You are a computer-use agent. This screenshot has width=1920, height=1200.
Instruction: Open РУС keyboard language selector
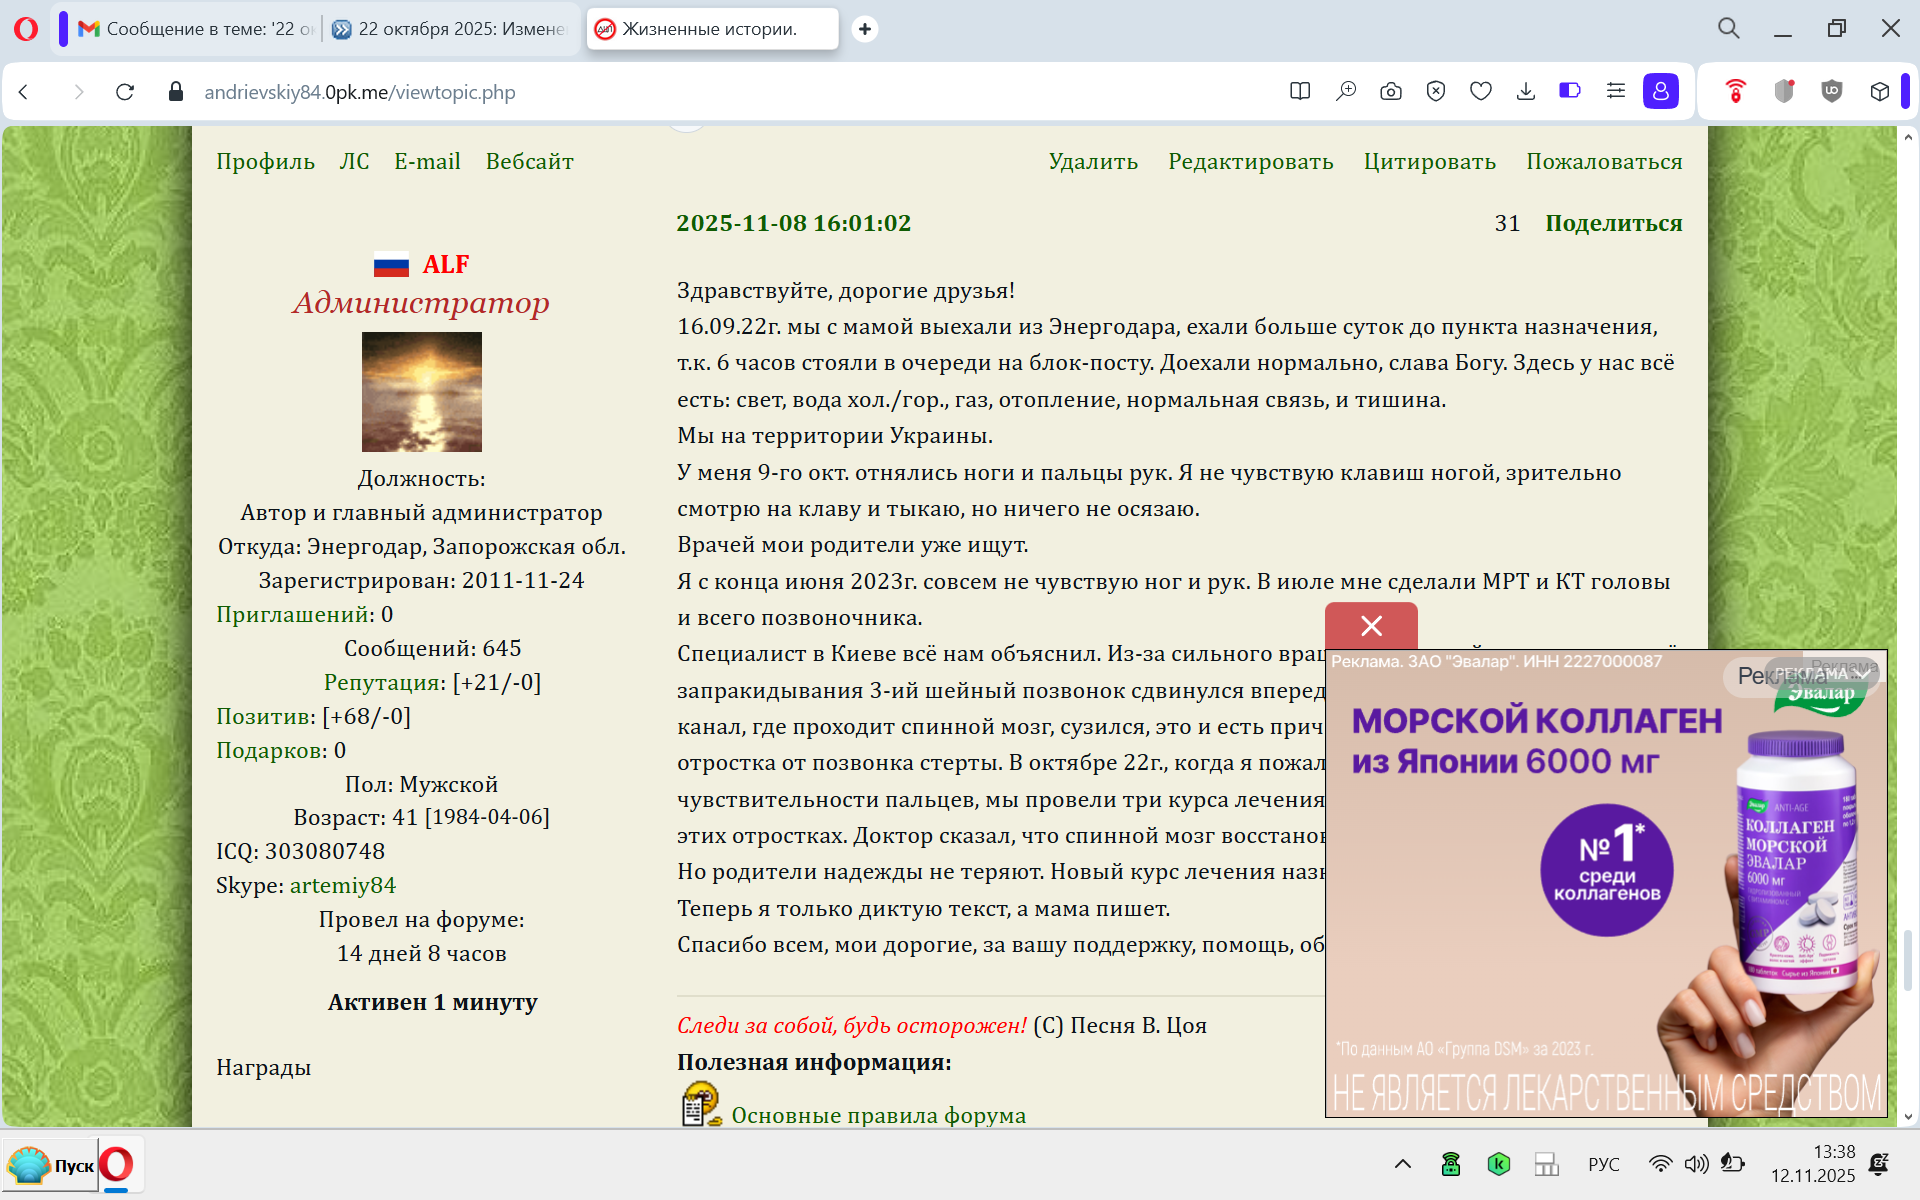[x=1604, y=1164]
